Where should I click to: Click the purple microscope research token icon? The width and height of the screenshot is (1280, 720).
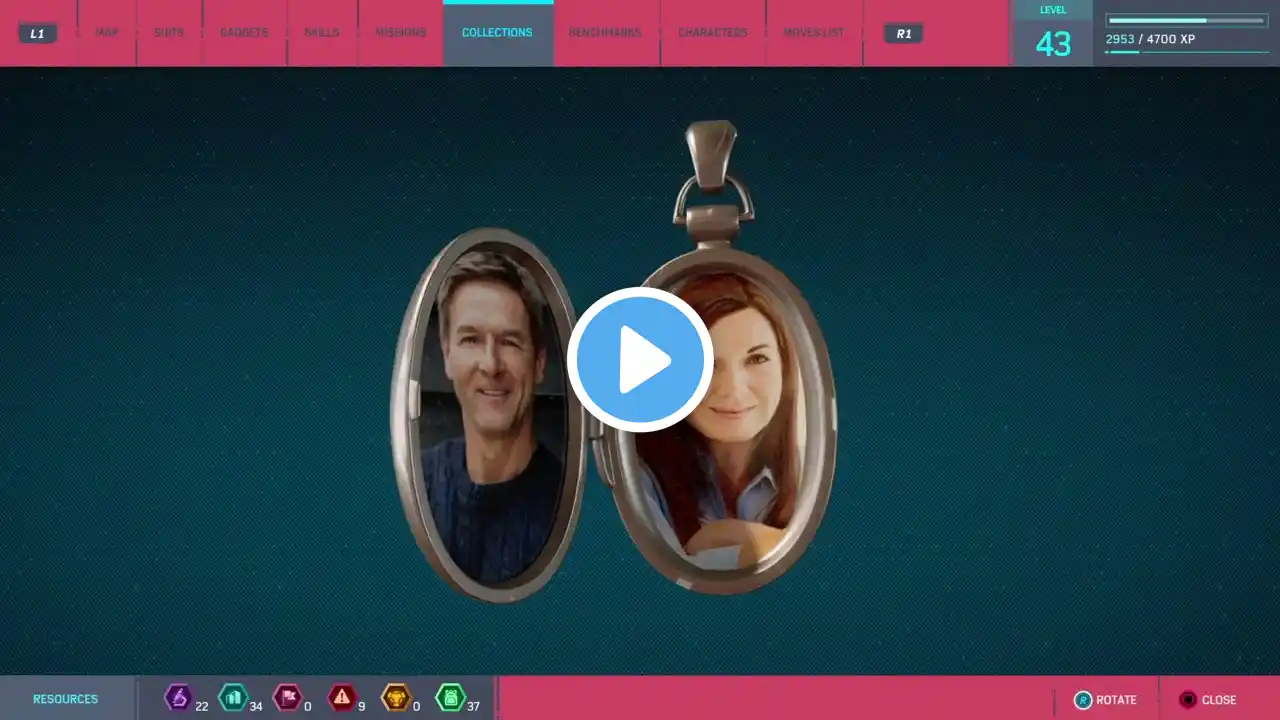(x=178, y=697)
